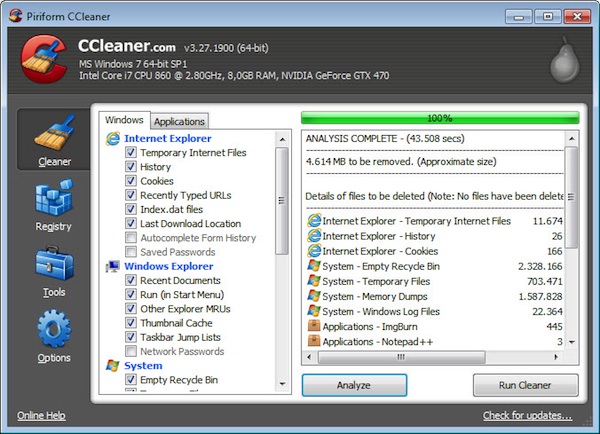Click the Windows Explorer section heading

click(169, 266)
